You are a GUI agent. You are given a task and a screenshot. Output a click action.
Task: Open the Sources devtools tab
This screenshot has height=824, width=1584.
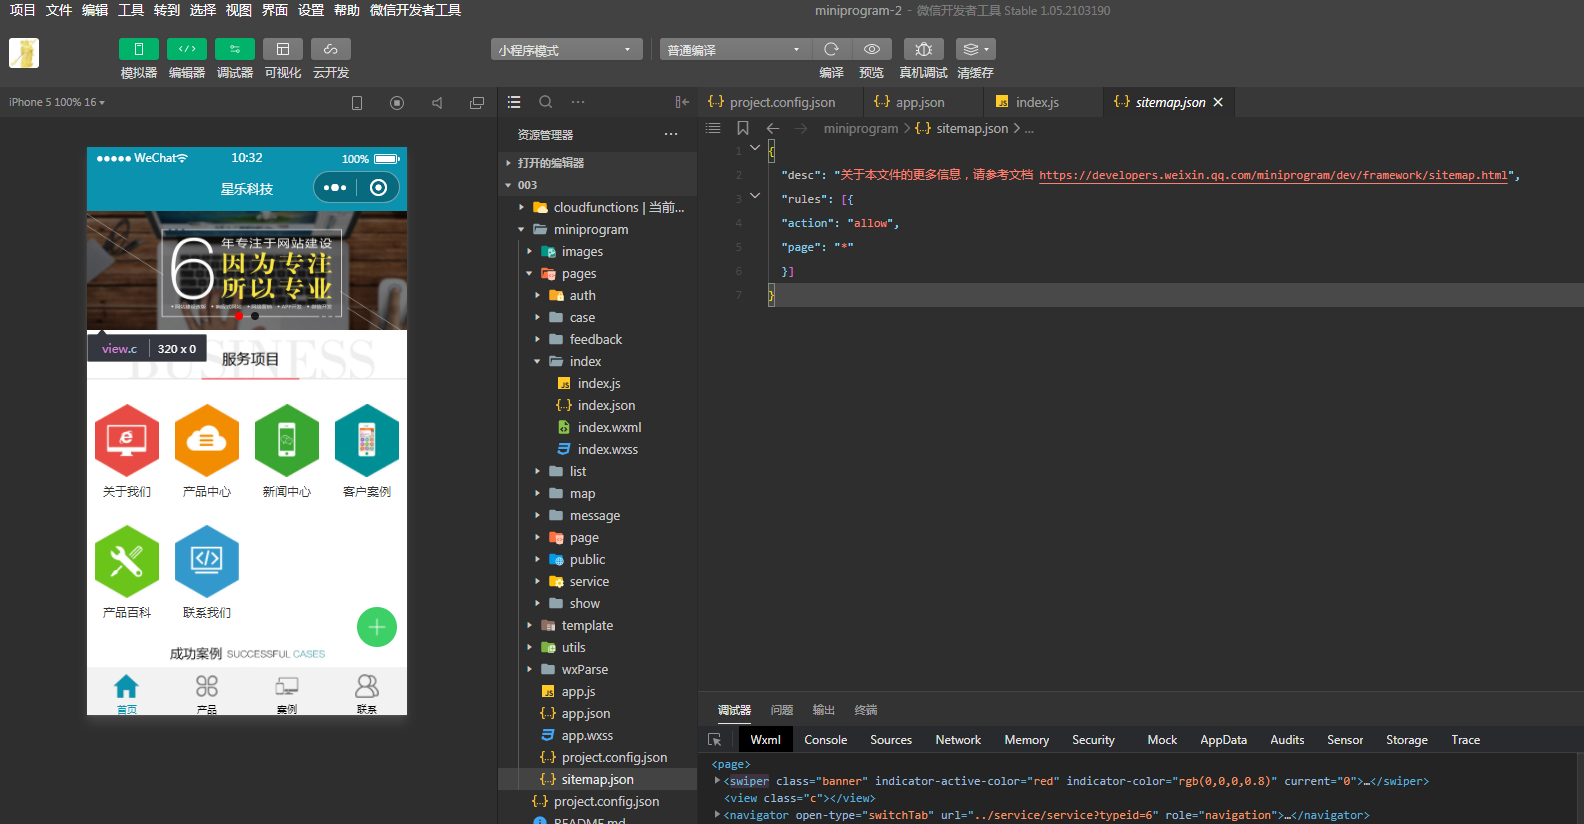click(891, 740)
